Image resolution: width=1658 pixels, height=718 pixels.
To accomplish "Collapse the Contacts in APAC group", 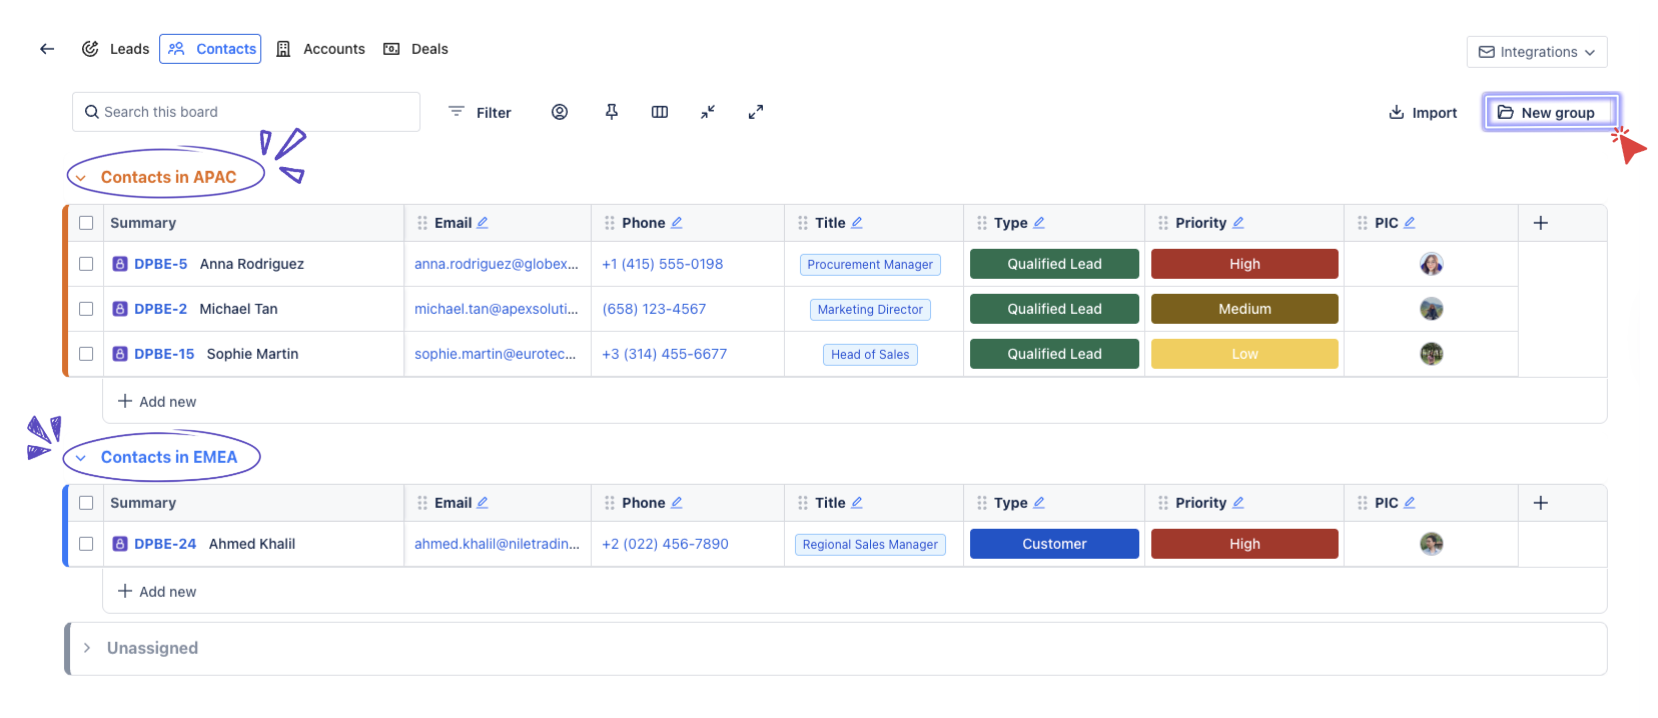I will click(81, 178).
